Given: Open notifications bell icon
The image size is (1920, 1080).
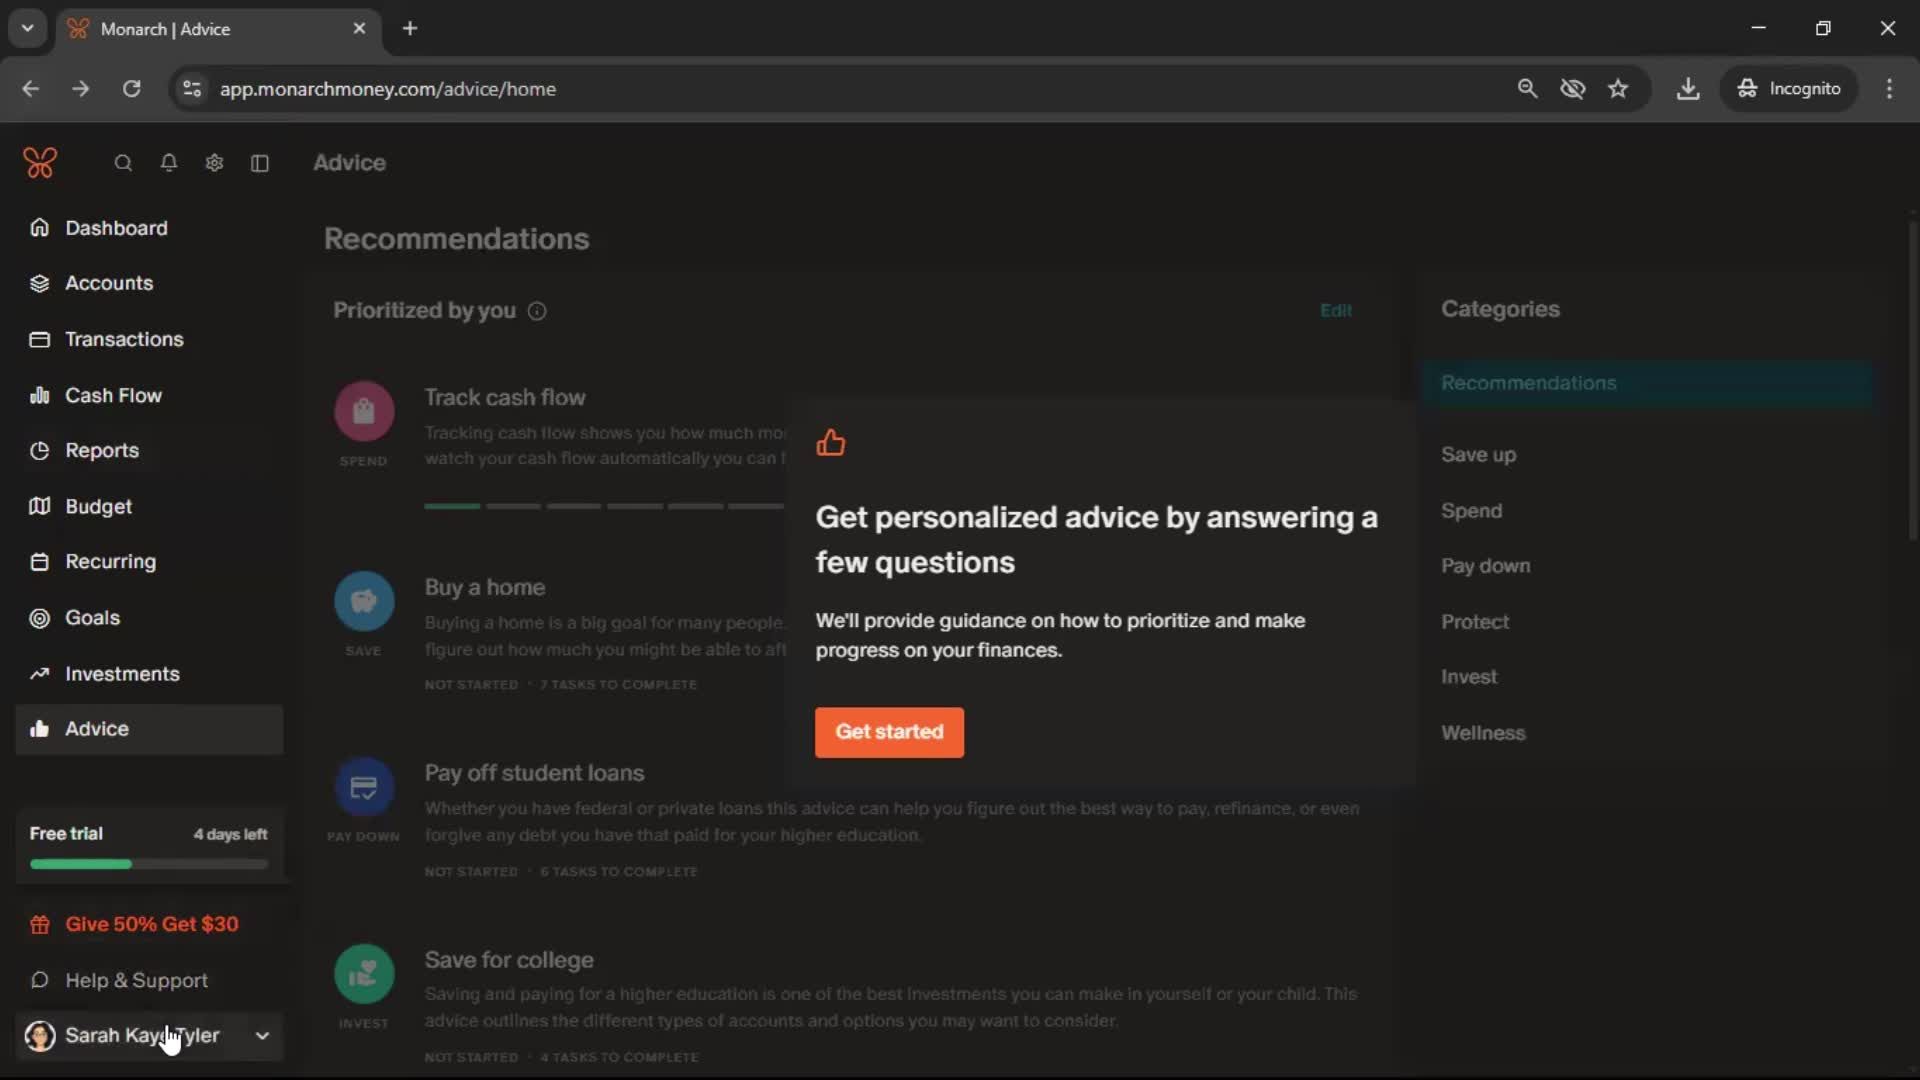Looking at the screenshot, I should pos(169,163).
